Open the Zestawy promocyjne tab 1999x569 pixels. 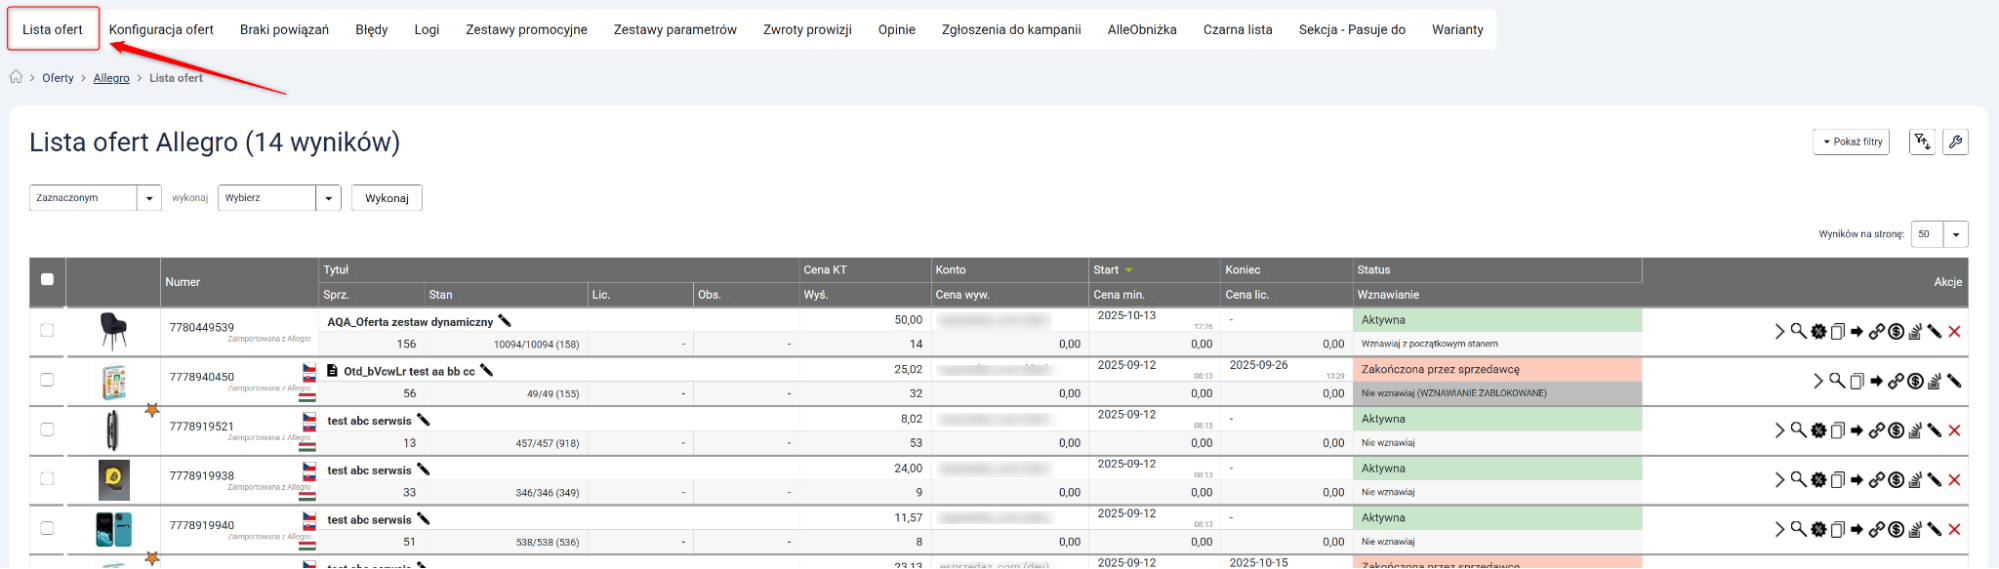point(526,29)
